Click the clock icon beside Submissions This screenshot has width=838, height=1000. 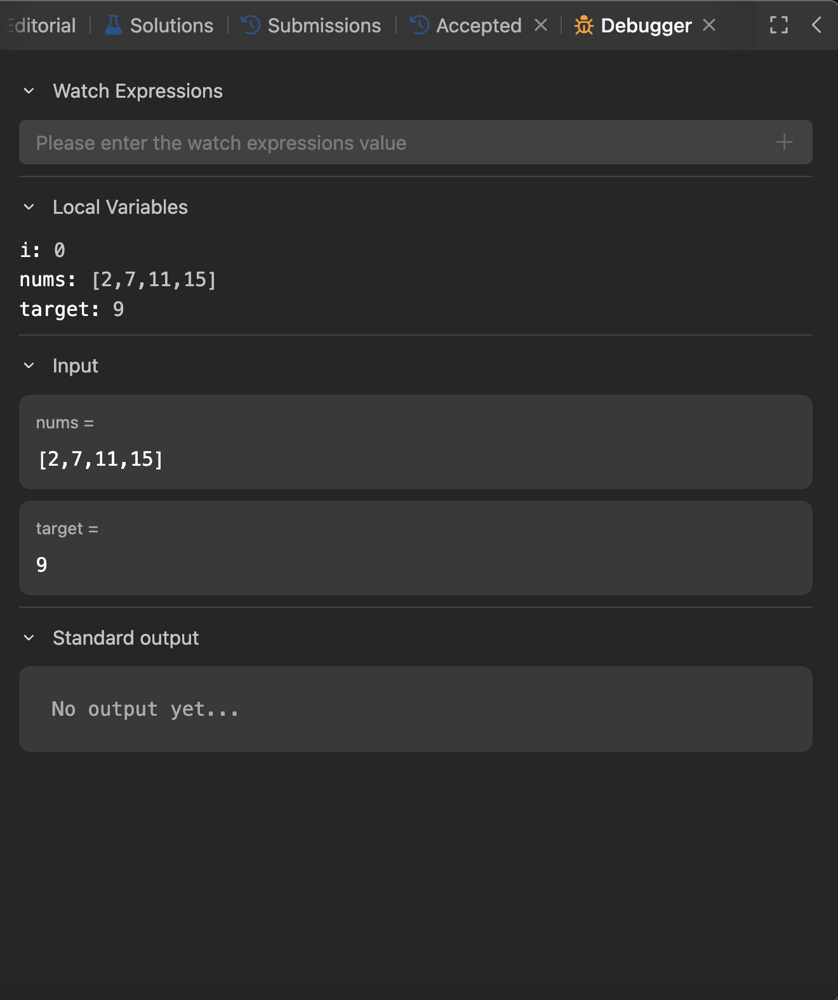[250, 26]
